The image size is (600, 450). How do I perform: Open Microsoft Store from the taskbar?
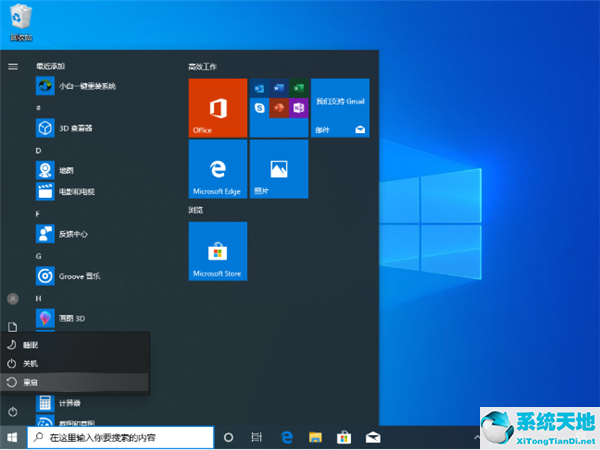pos(344,437)
